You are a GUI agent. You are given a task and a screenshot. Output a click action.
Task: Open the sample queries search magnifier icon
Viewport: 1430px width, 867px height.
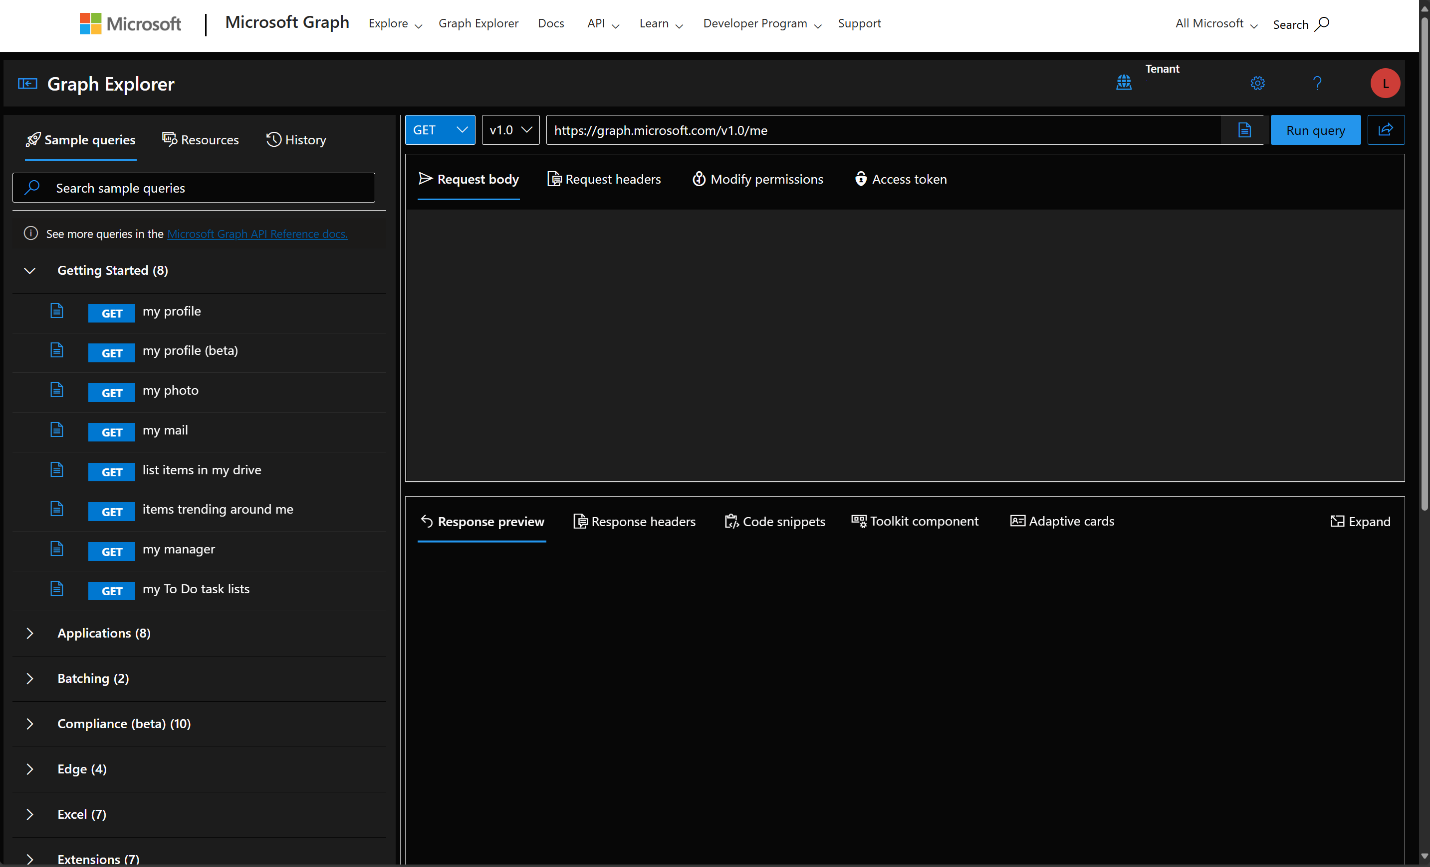click(30, 188)
